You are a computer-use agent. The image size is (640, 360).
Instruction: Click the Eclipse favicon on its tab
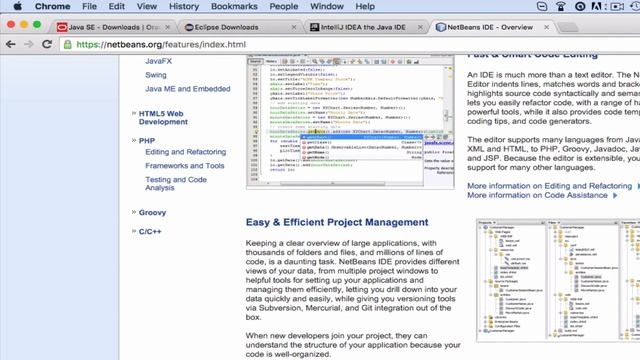[189, 27]
